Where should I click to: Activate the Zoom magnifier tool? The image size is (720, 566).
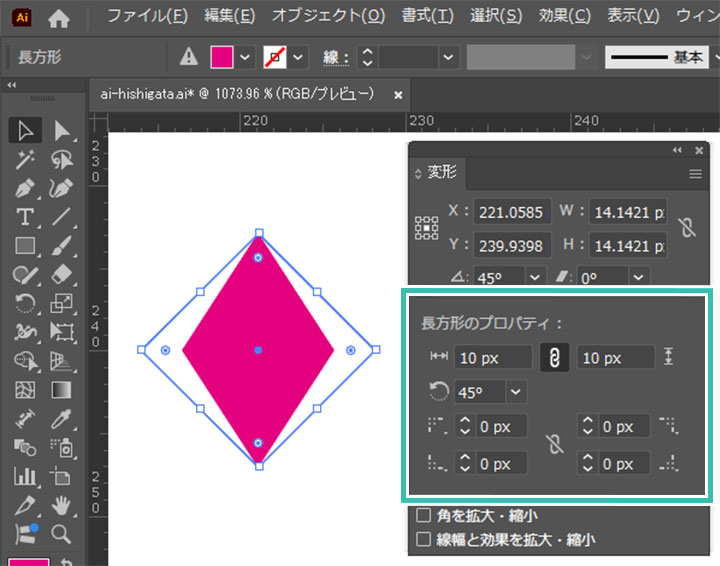coord(62,533)
